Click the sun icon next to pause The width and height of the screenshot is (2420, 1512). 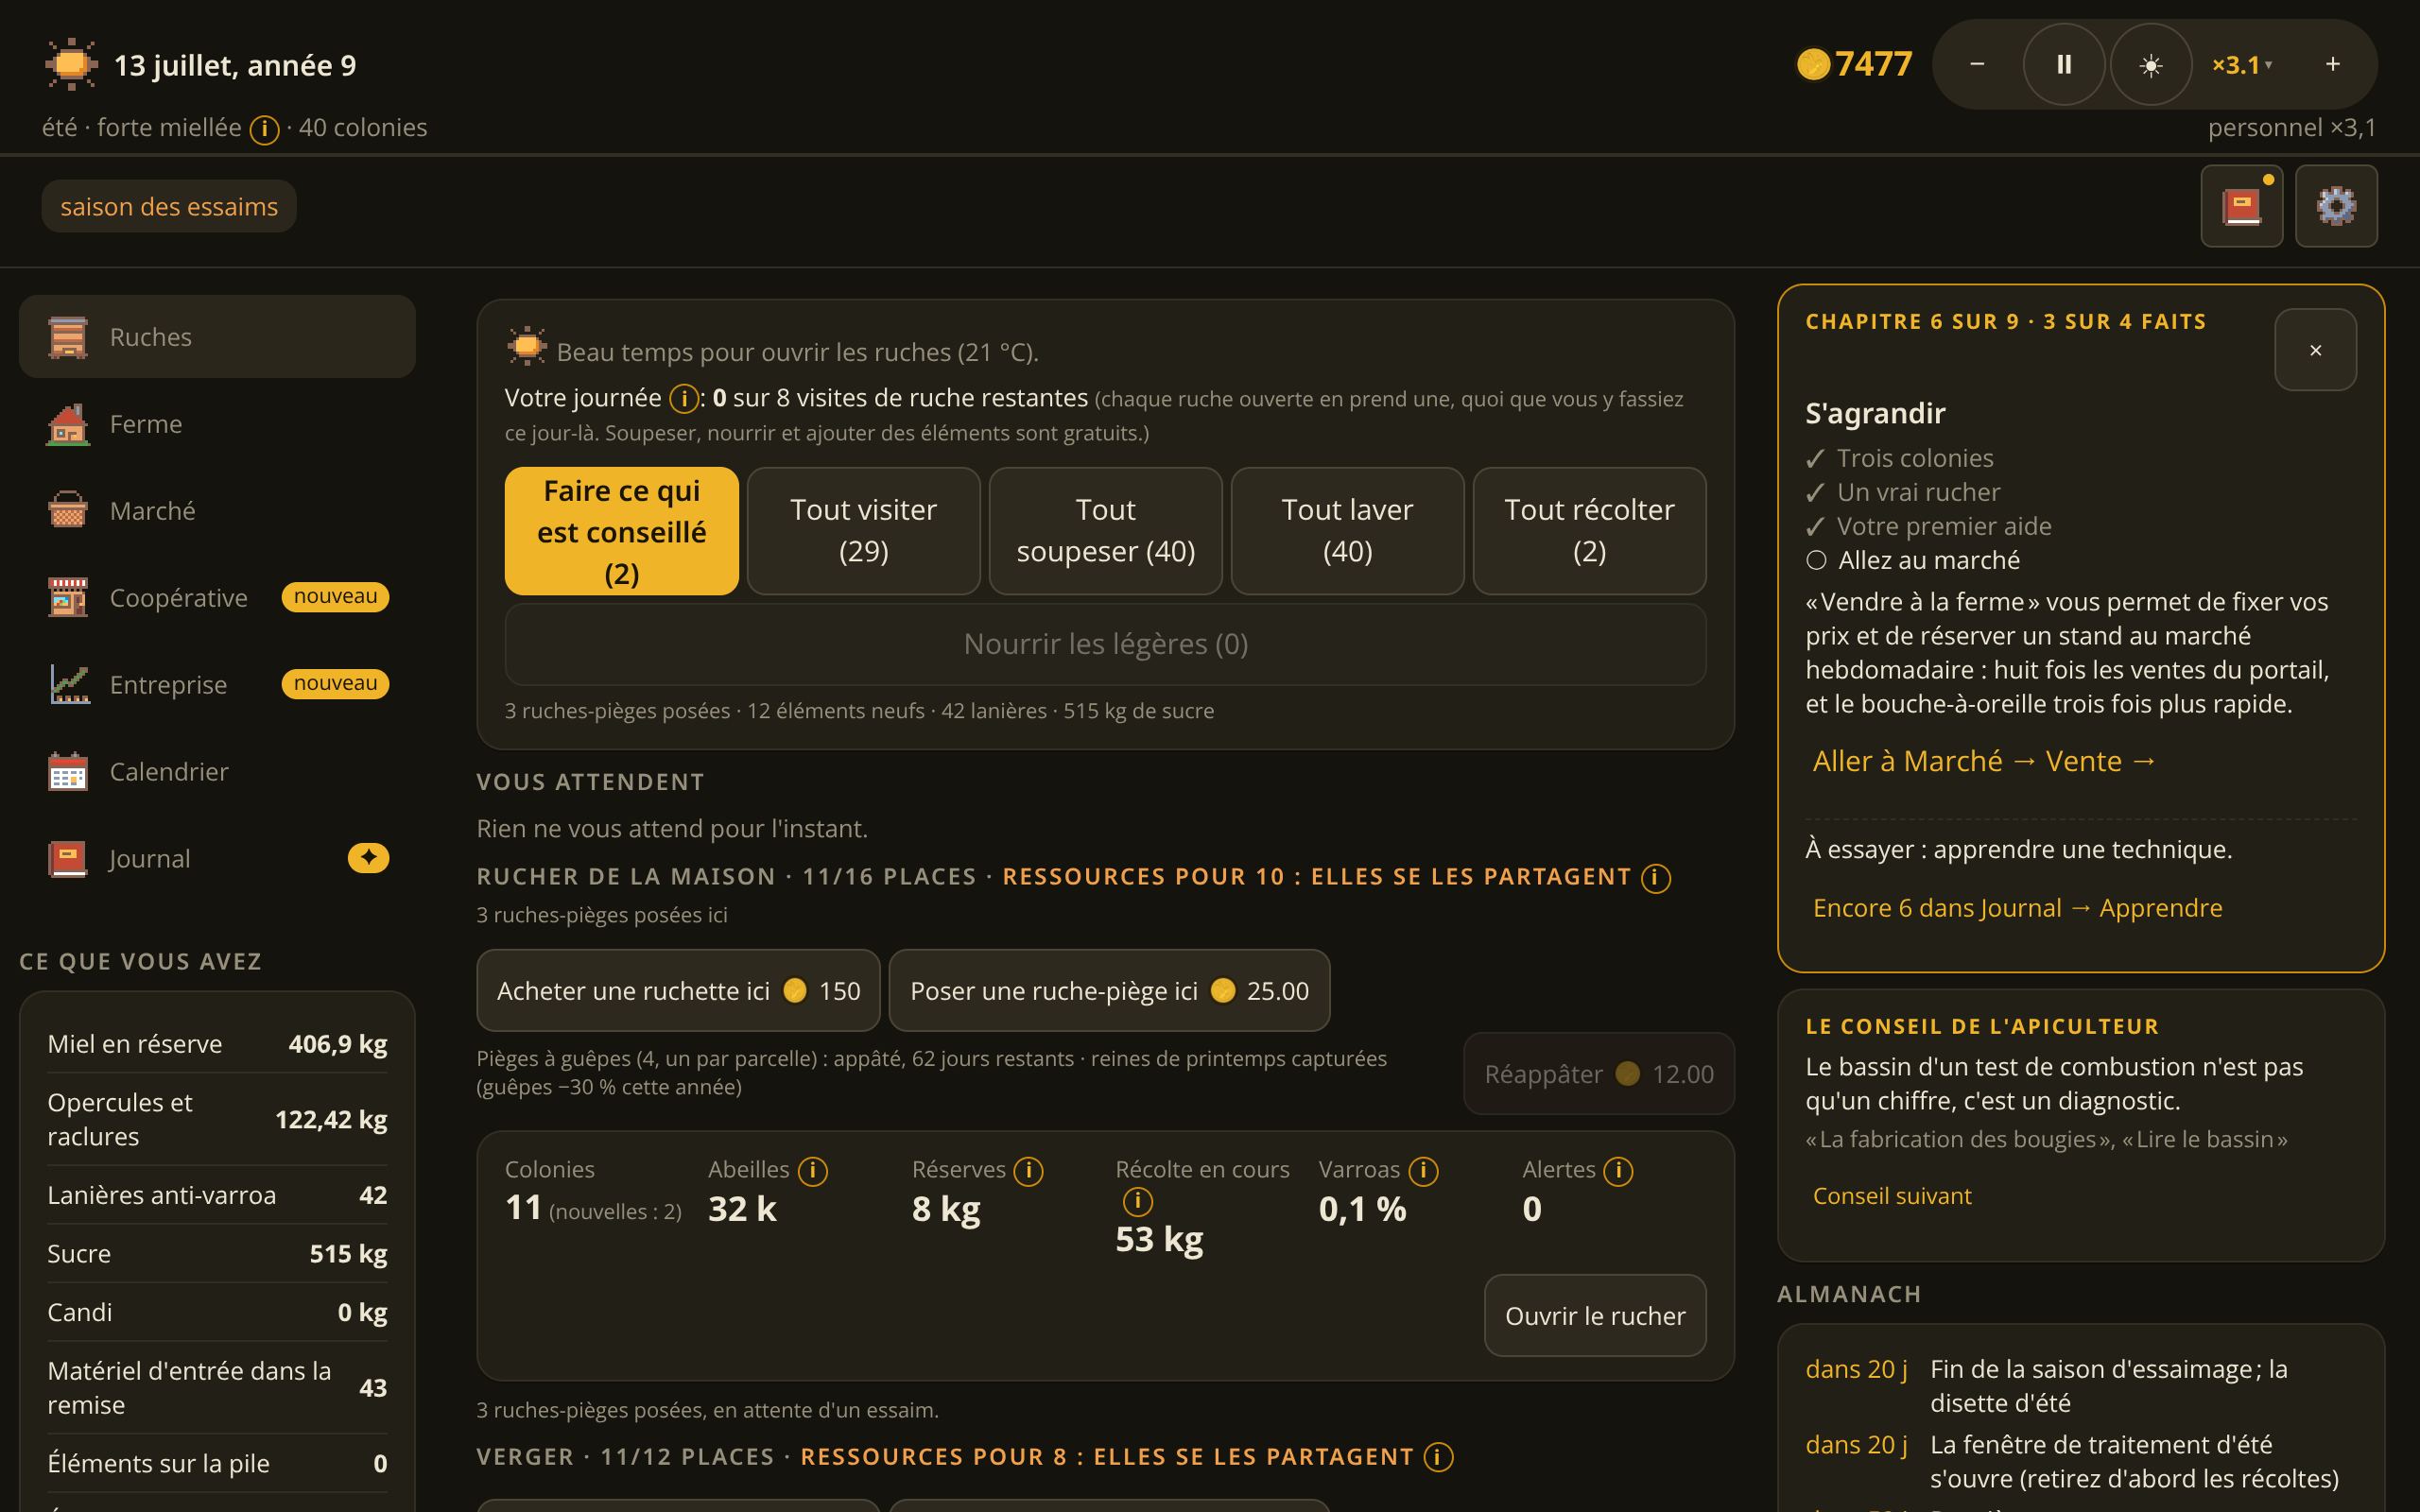click(x=2151, y=65)
